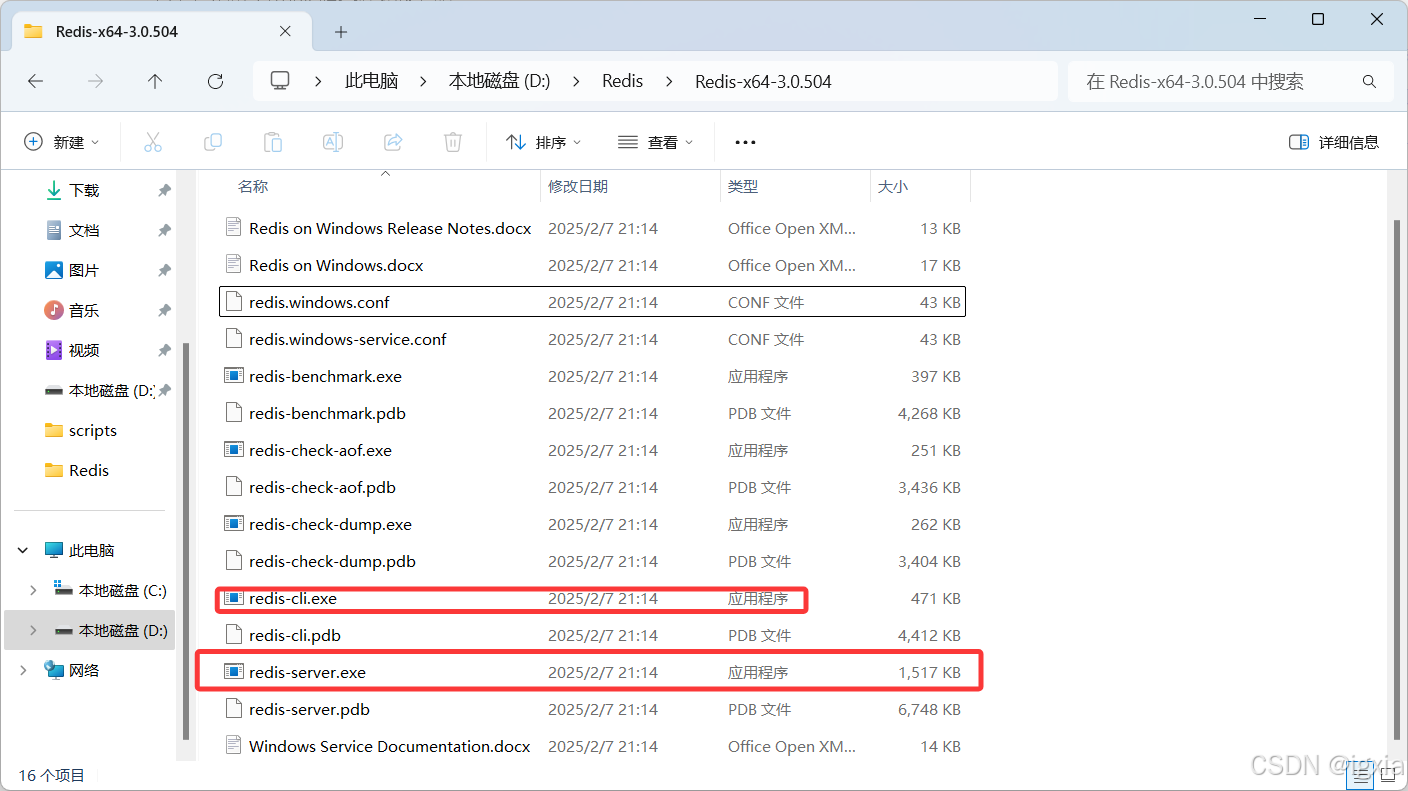Click the redis-server.exe application icon
1408x791 pixels.
[x=234, y=672]
